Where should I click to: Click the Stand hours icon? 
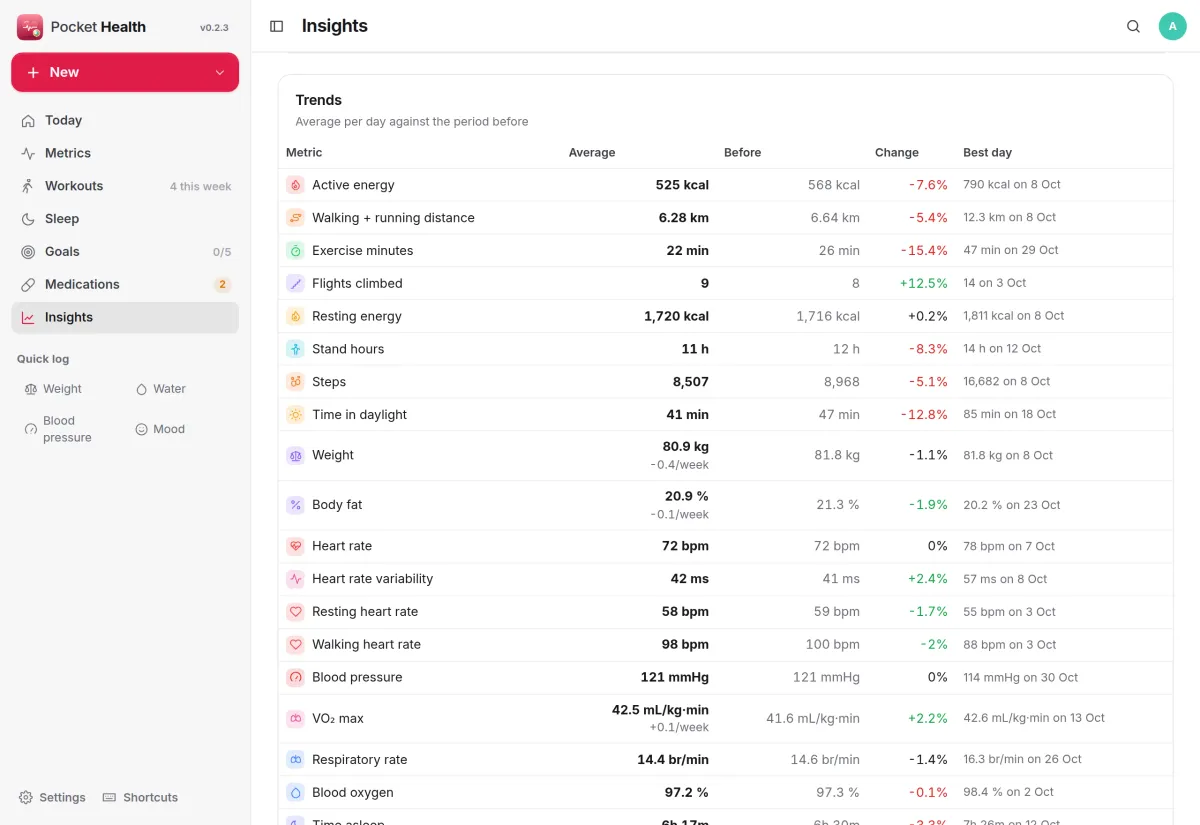(295, 349)
